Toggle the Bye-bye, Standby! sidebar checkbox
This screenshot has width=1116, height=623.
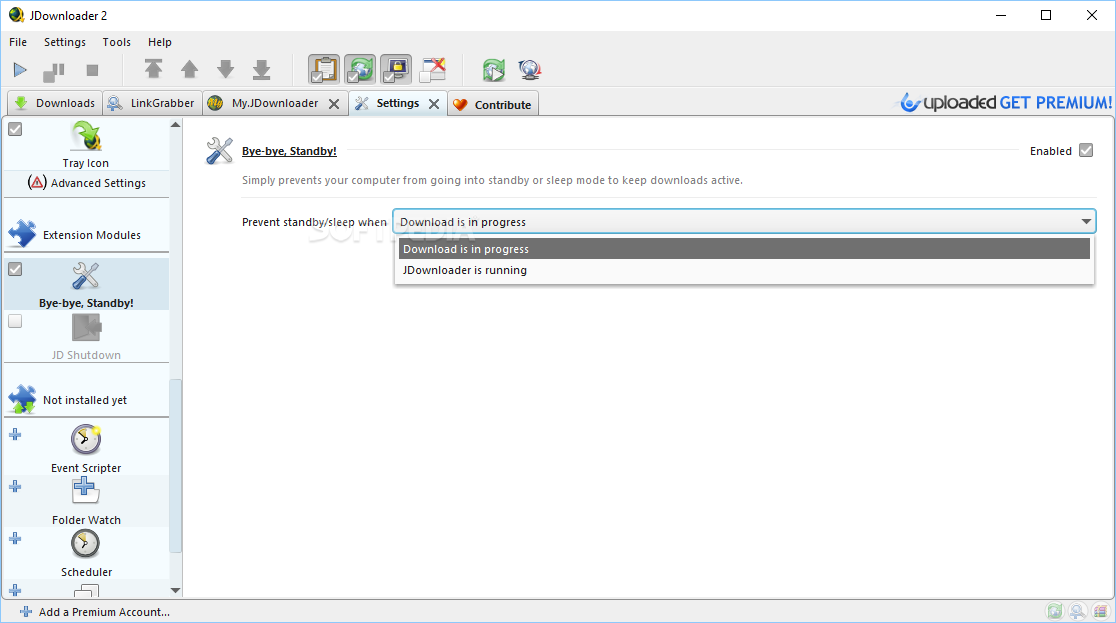(x=15, y=269)
